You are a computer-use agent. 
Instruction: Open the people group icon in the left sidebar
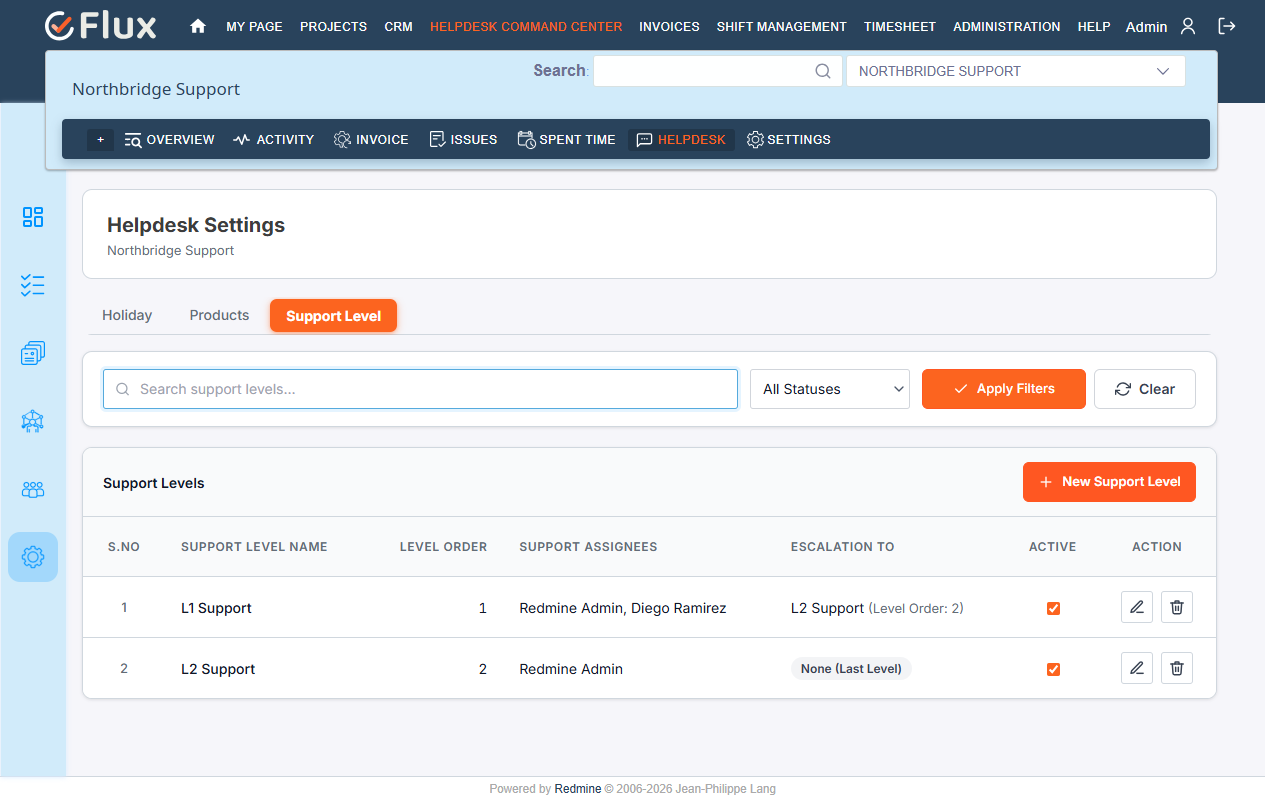point(33,489)
